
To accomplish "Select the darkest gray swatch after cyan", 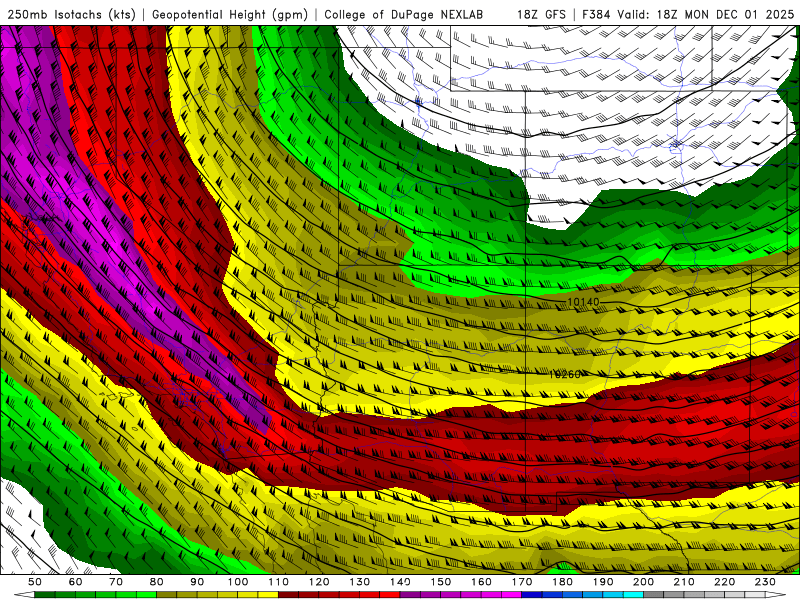I will (x=653, y=594).
